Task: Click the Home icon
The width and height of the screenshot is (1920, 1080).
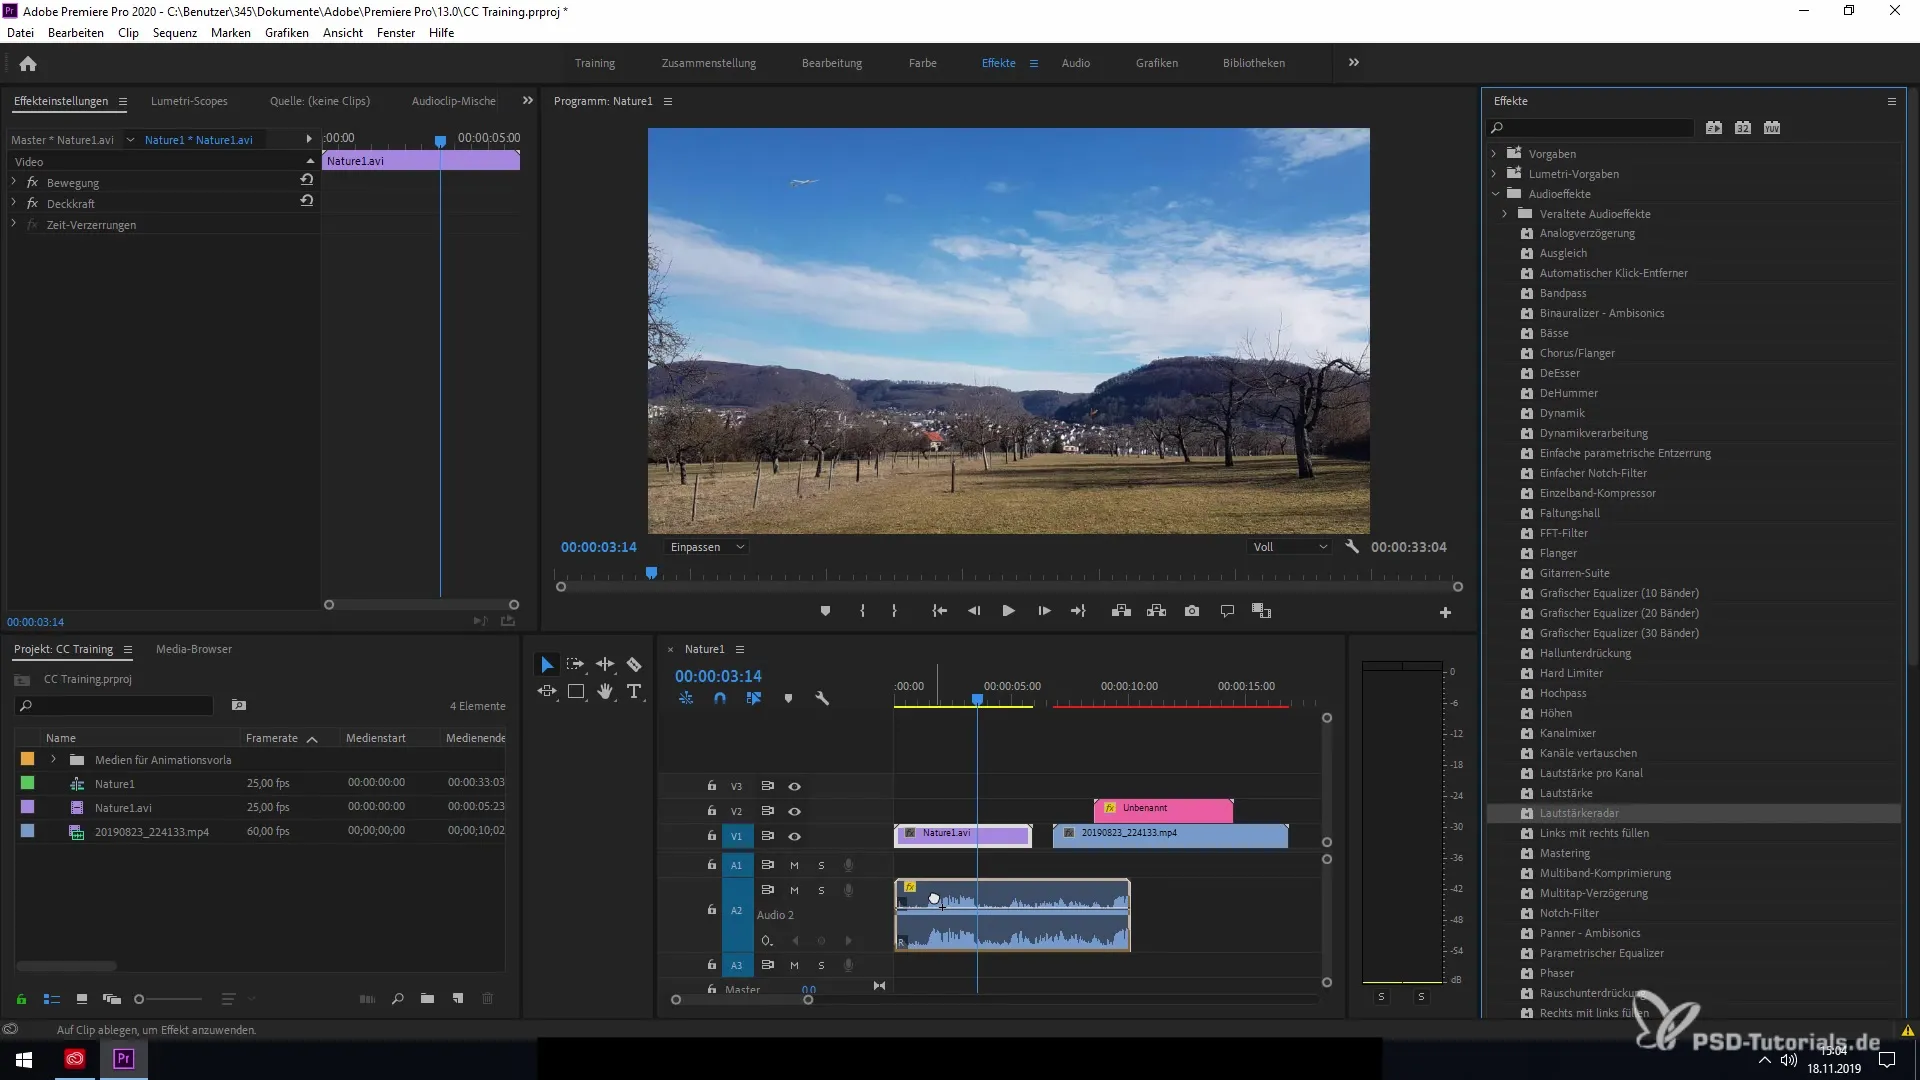Action: pos(28,64)
